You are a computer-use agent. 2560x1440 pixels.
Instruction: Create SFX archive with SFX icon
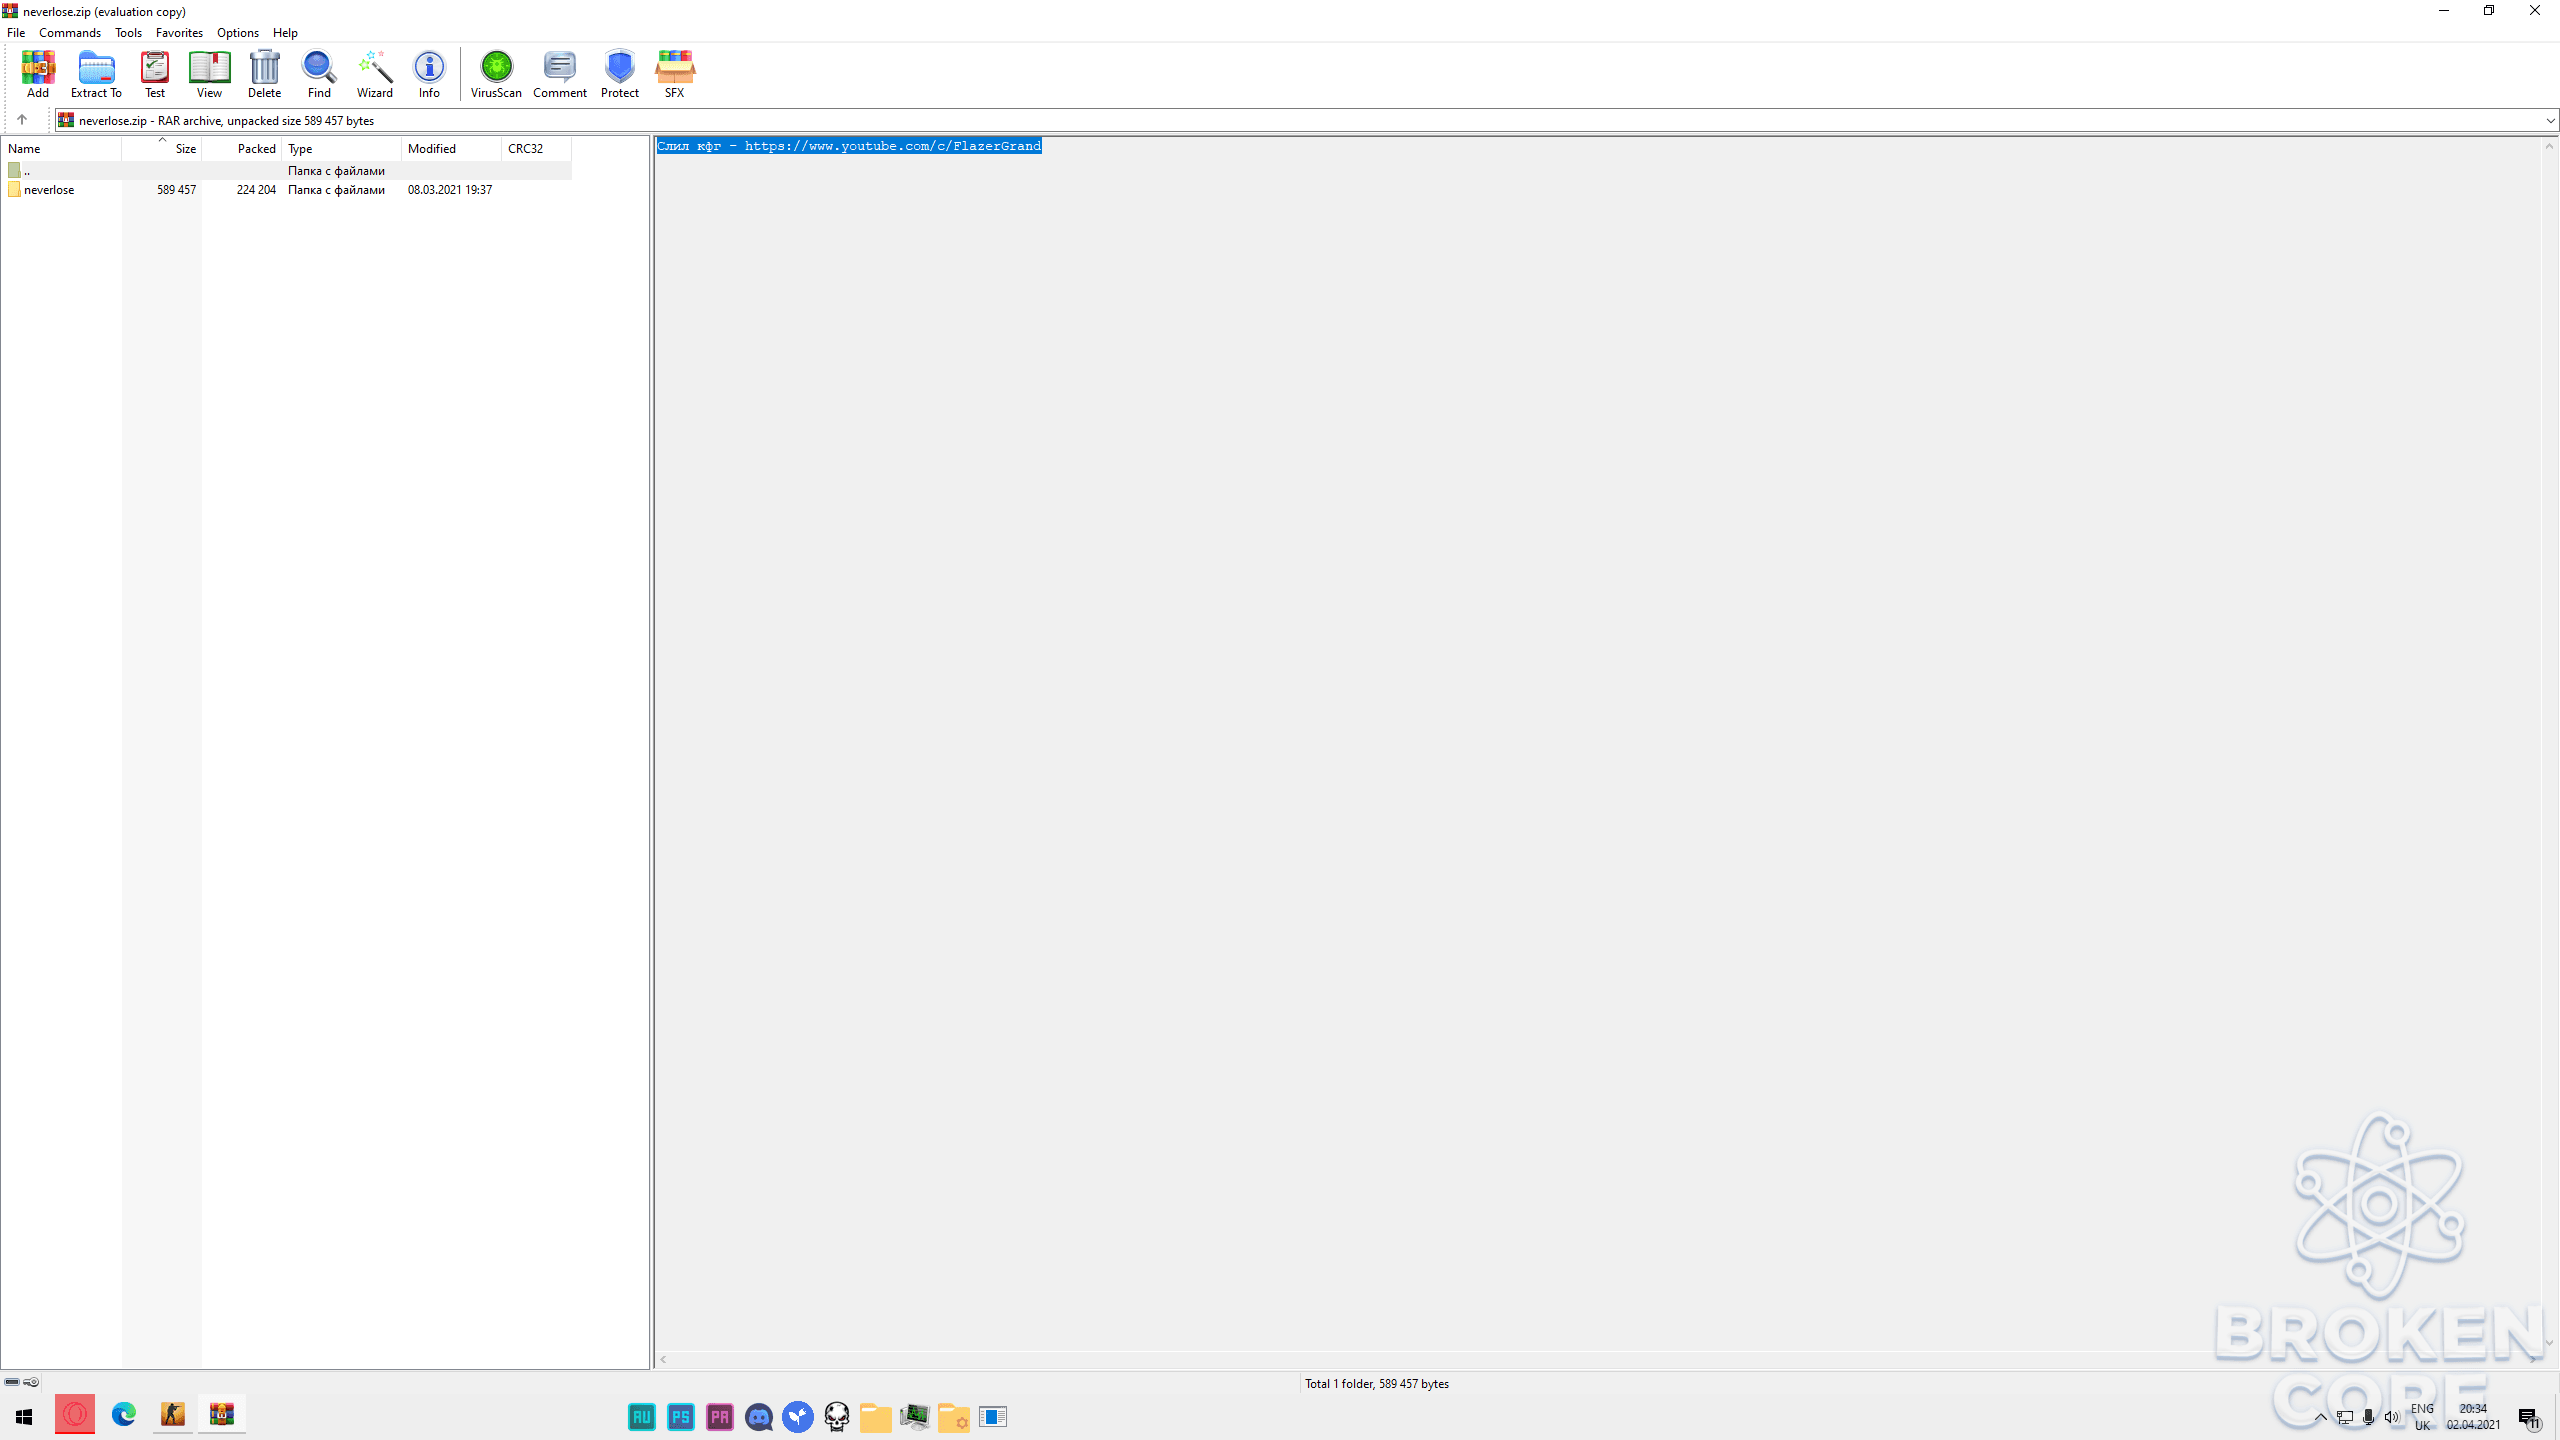click(675, 75)
